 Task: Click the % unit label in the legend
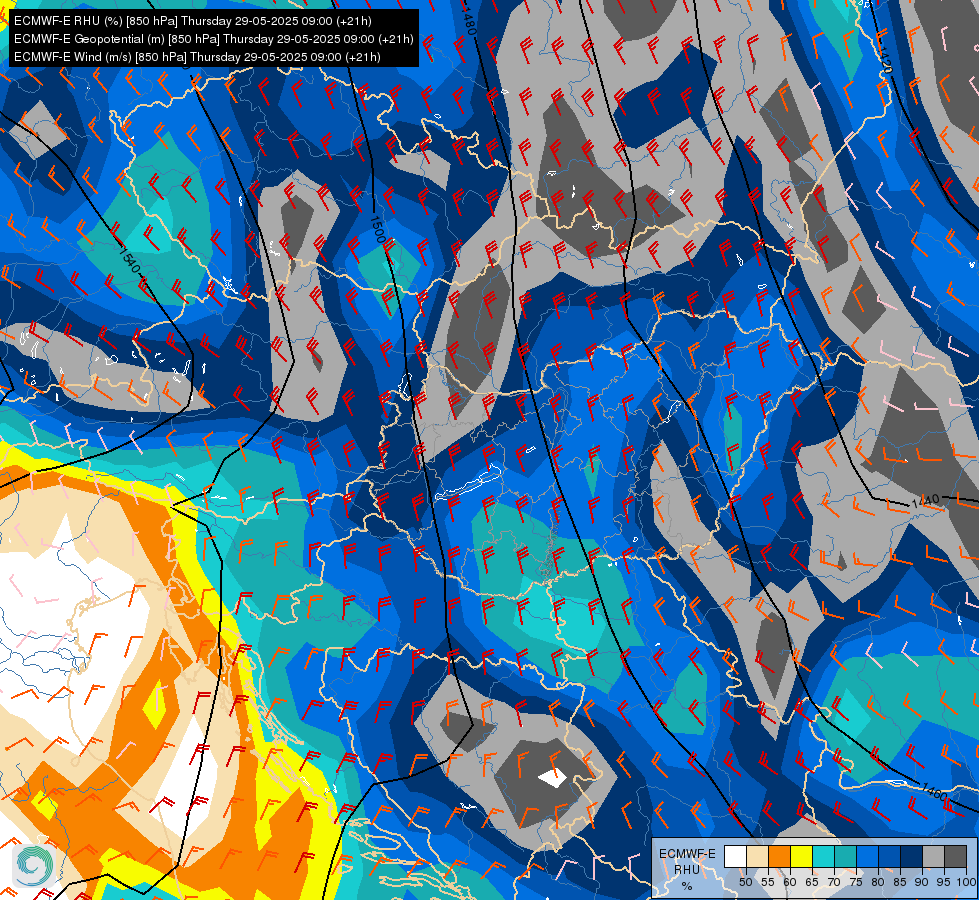coord(687,886)
